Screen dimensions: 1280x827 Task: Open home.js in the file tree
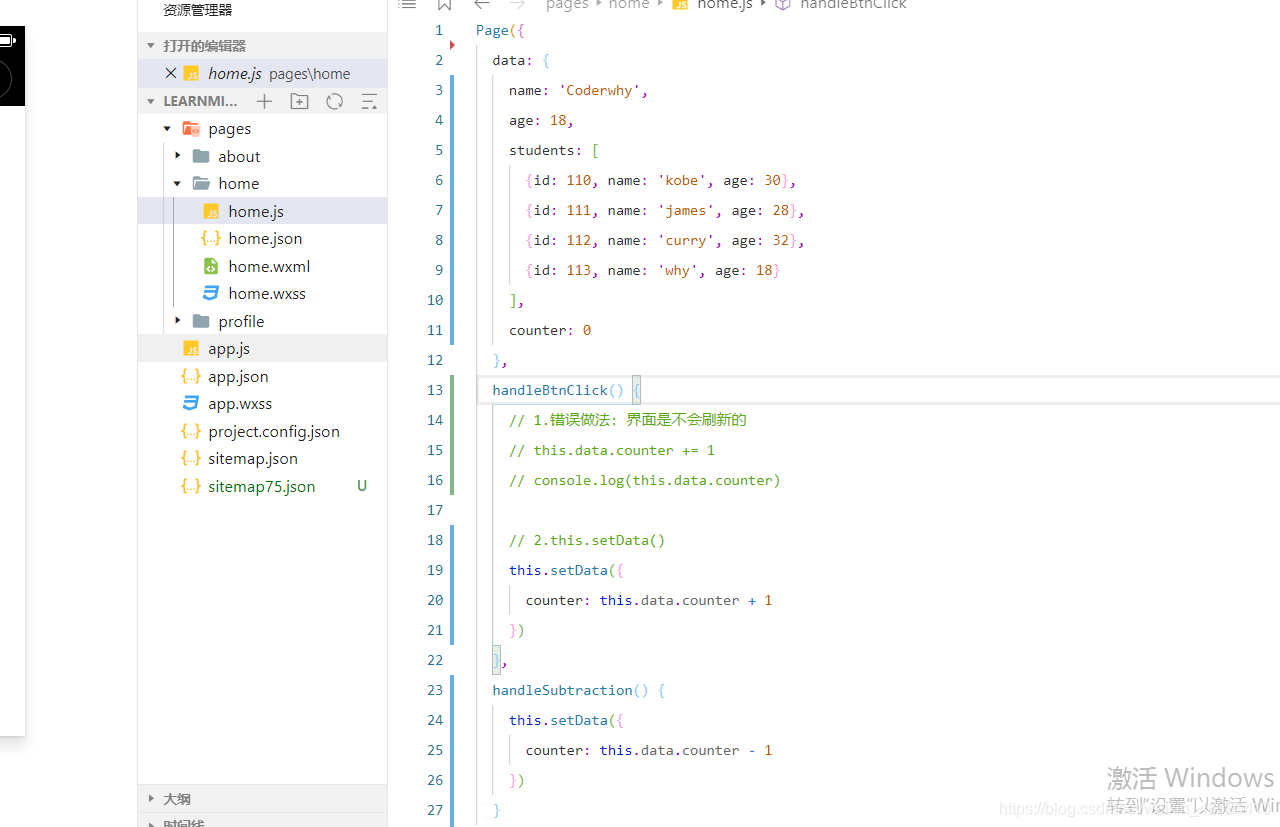point(262,211)
